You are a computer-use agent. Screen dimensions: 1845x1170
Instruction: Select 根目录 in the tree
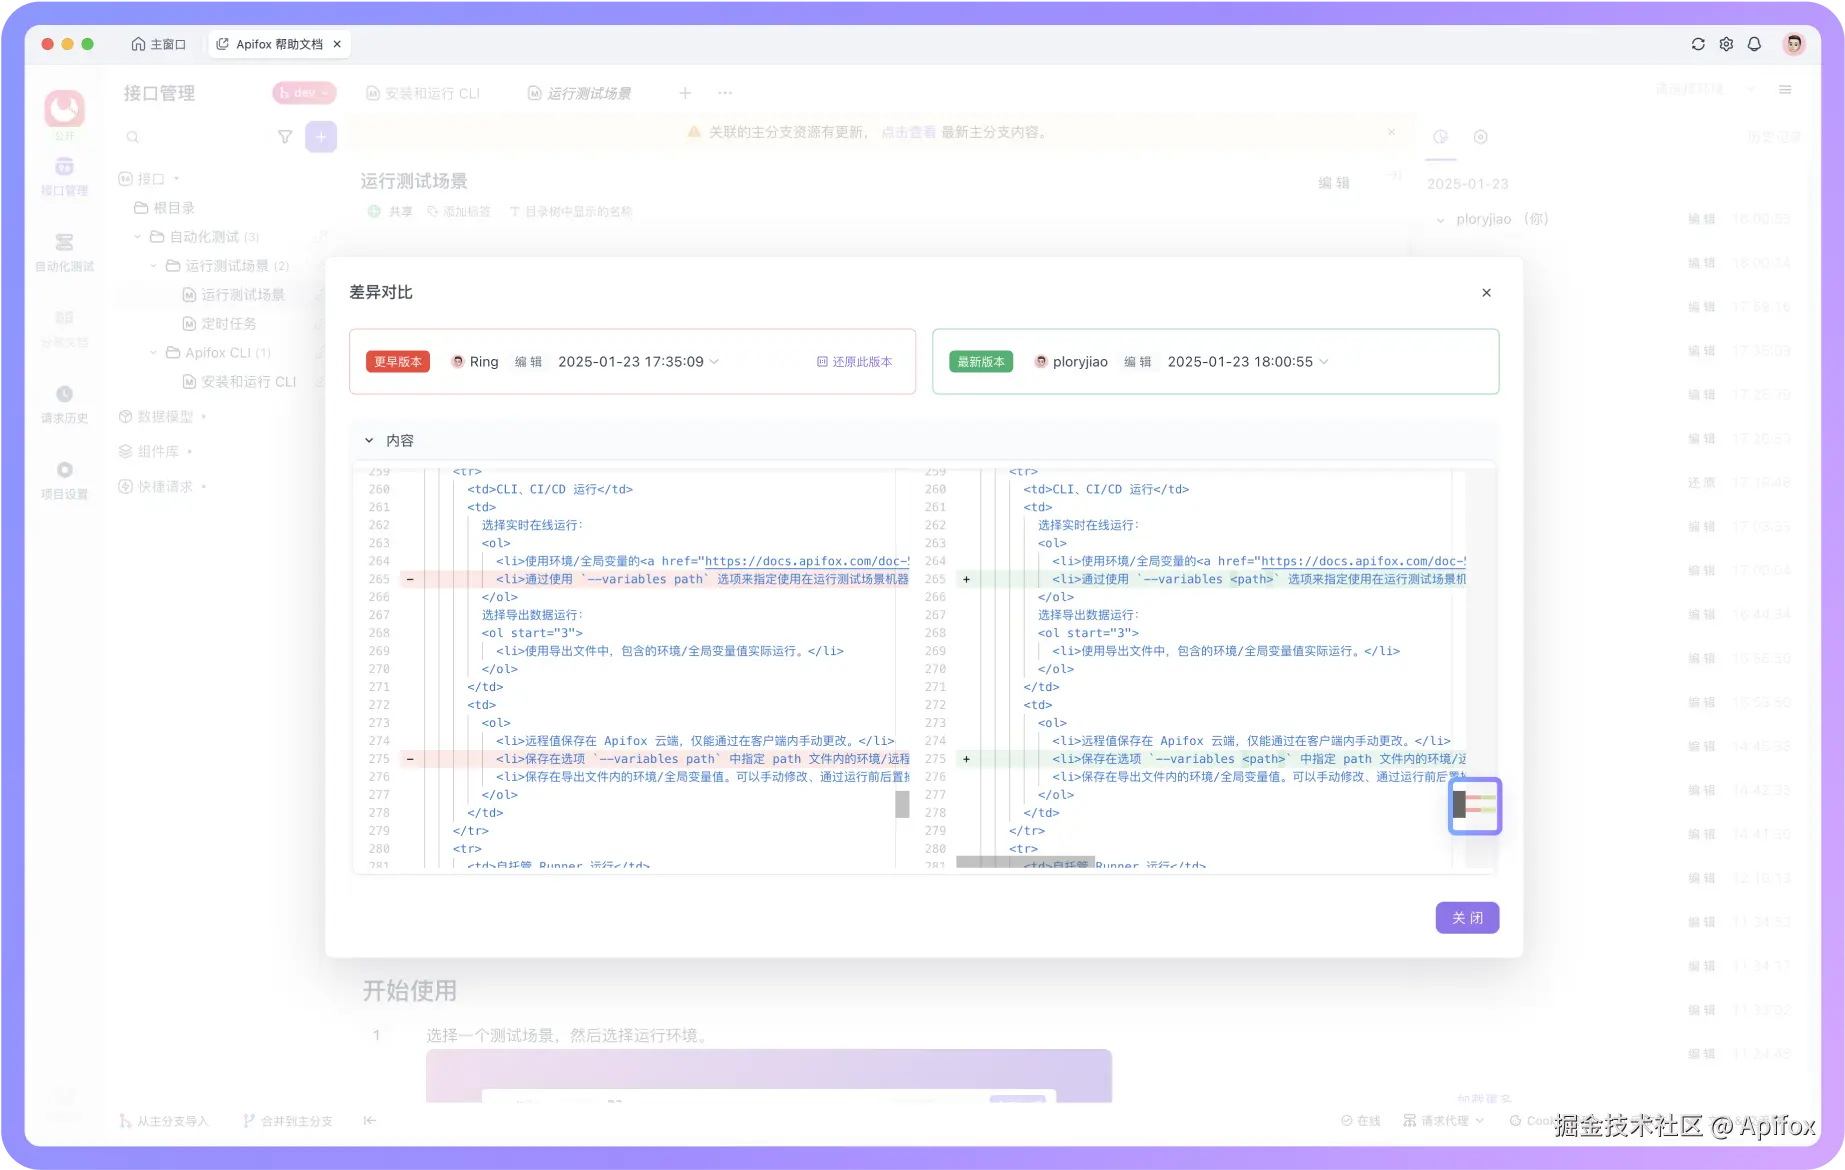point(165,208)
